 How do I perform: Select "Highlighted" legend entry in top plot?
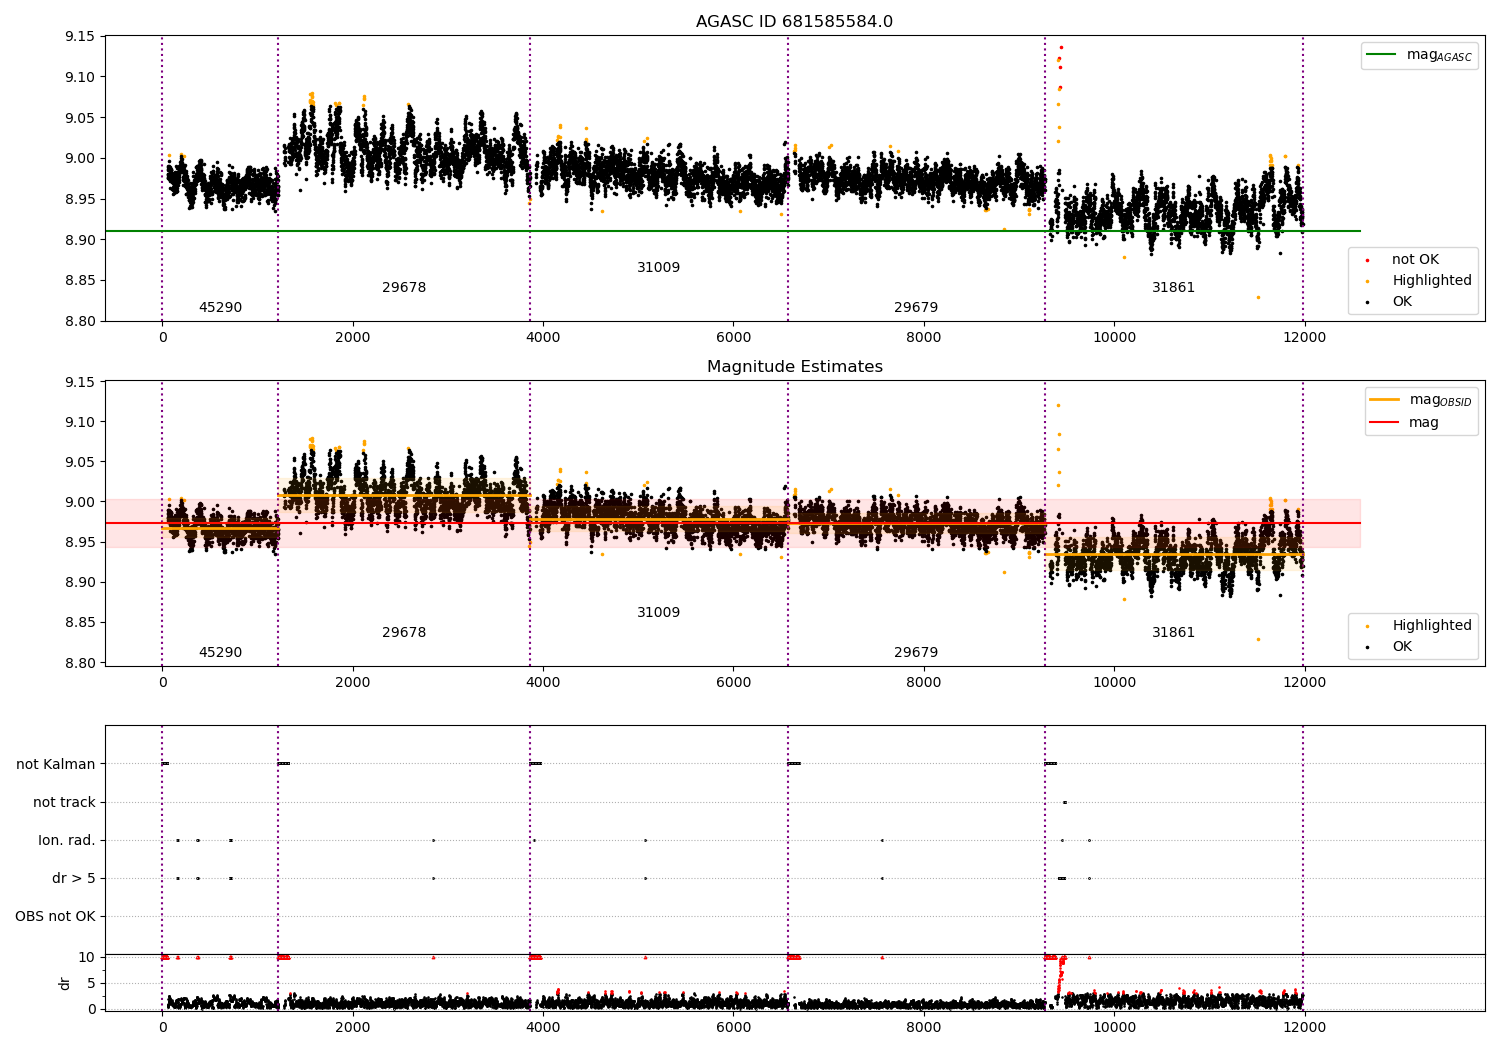point(1432,281)
